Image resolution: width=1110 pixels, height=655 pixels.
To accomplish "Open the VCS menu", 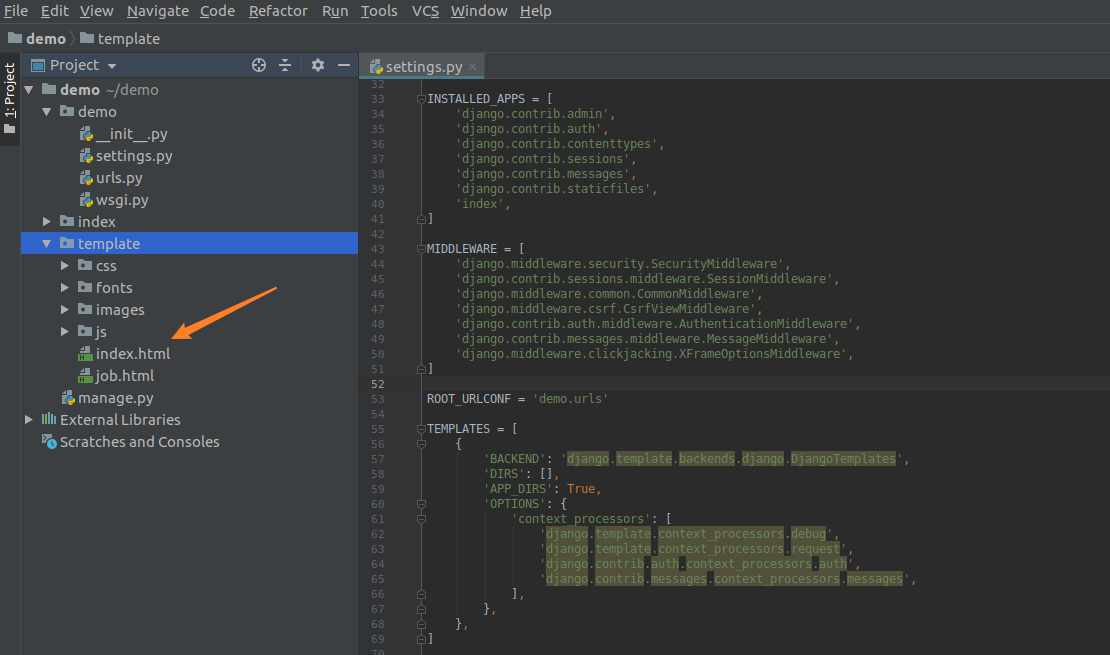I will point(425,11).
